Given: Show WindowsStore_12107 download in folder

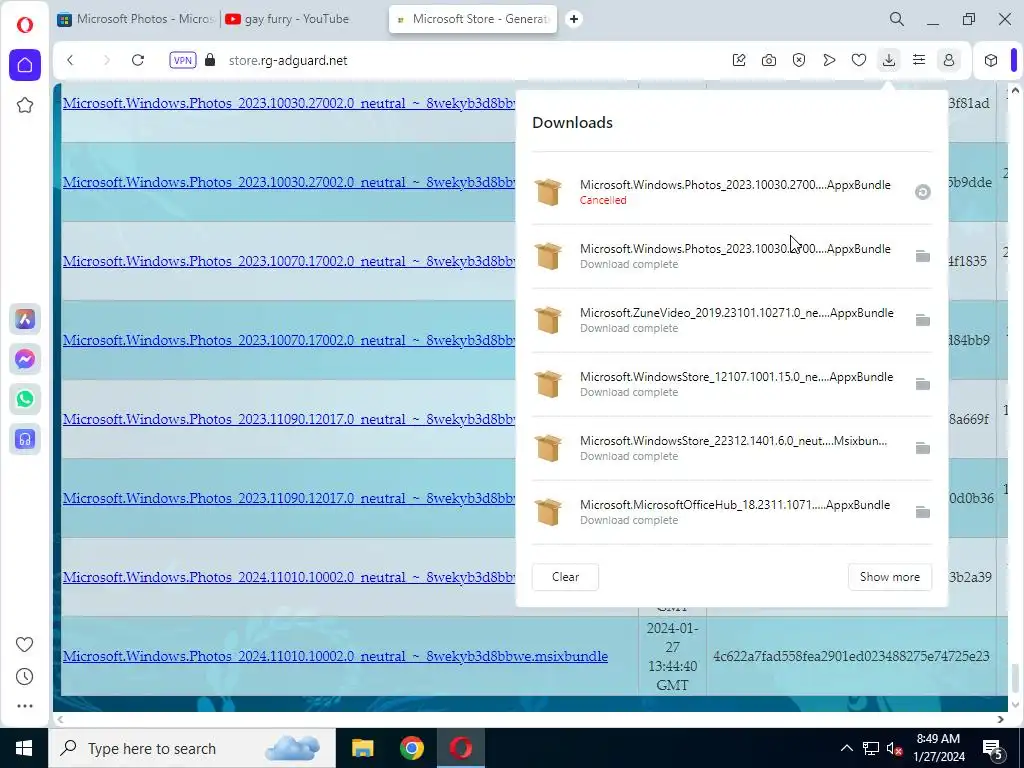Looking at the screenshot, I should 922,384.
